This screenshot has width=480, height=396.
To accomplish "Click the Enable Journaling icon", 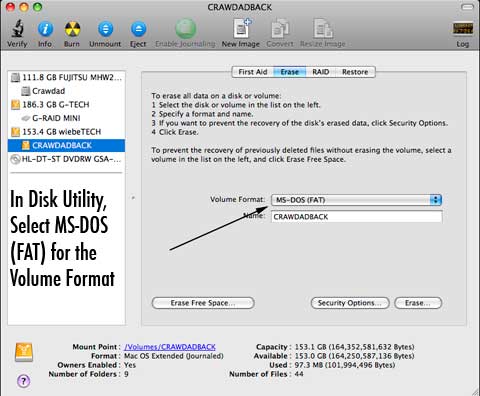I will 186,28.
